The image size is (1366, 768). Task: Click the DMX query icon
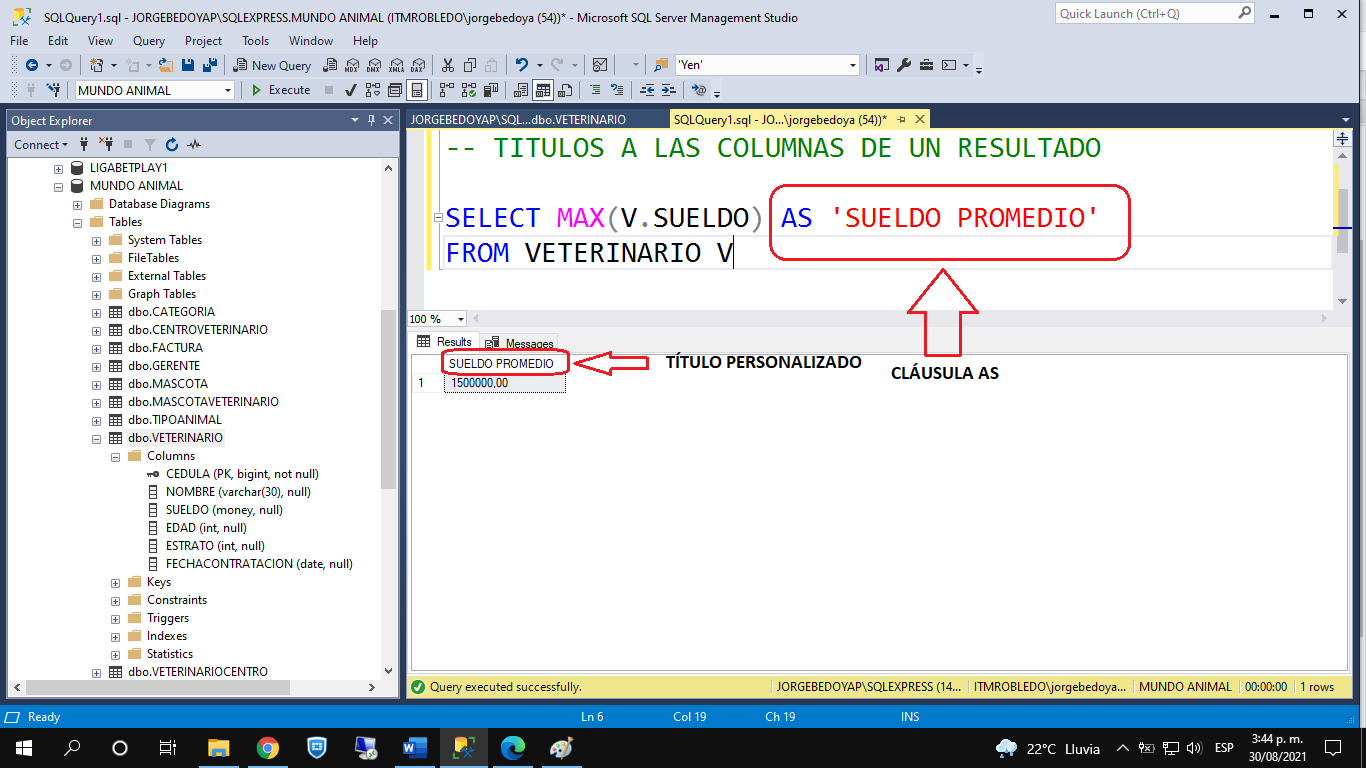[x=373, y=65]
